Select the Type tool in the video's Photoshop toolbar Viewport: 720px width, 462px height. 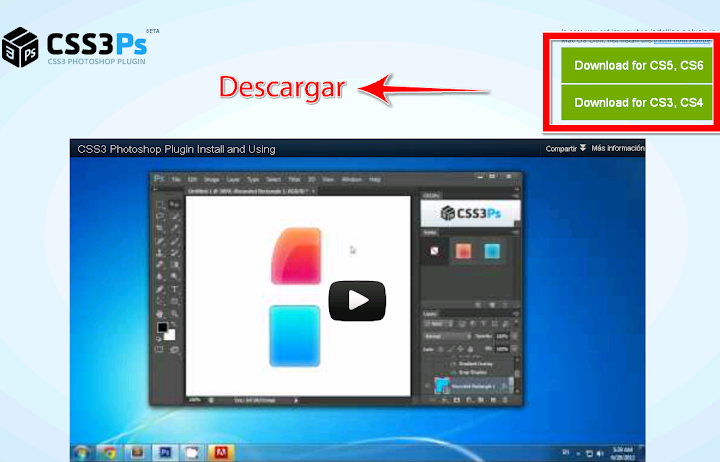point(174,289)
